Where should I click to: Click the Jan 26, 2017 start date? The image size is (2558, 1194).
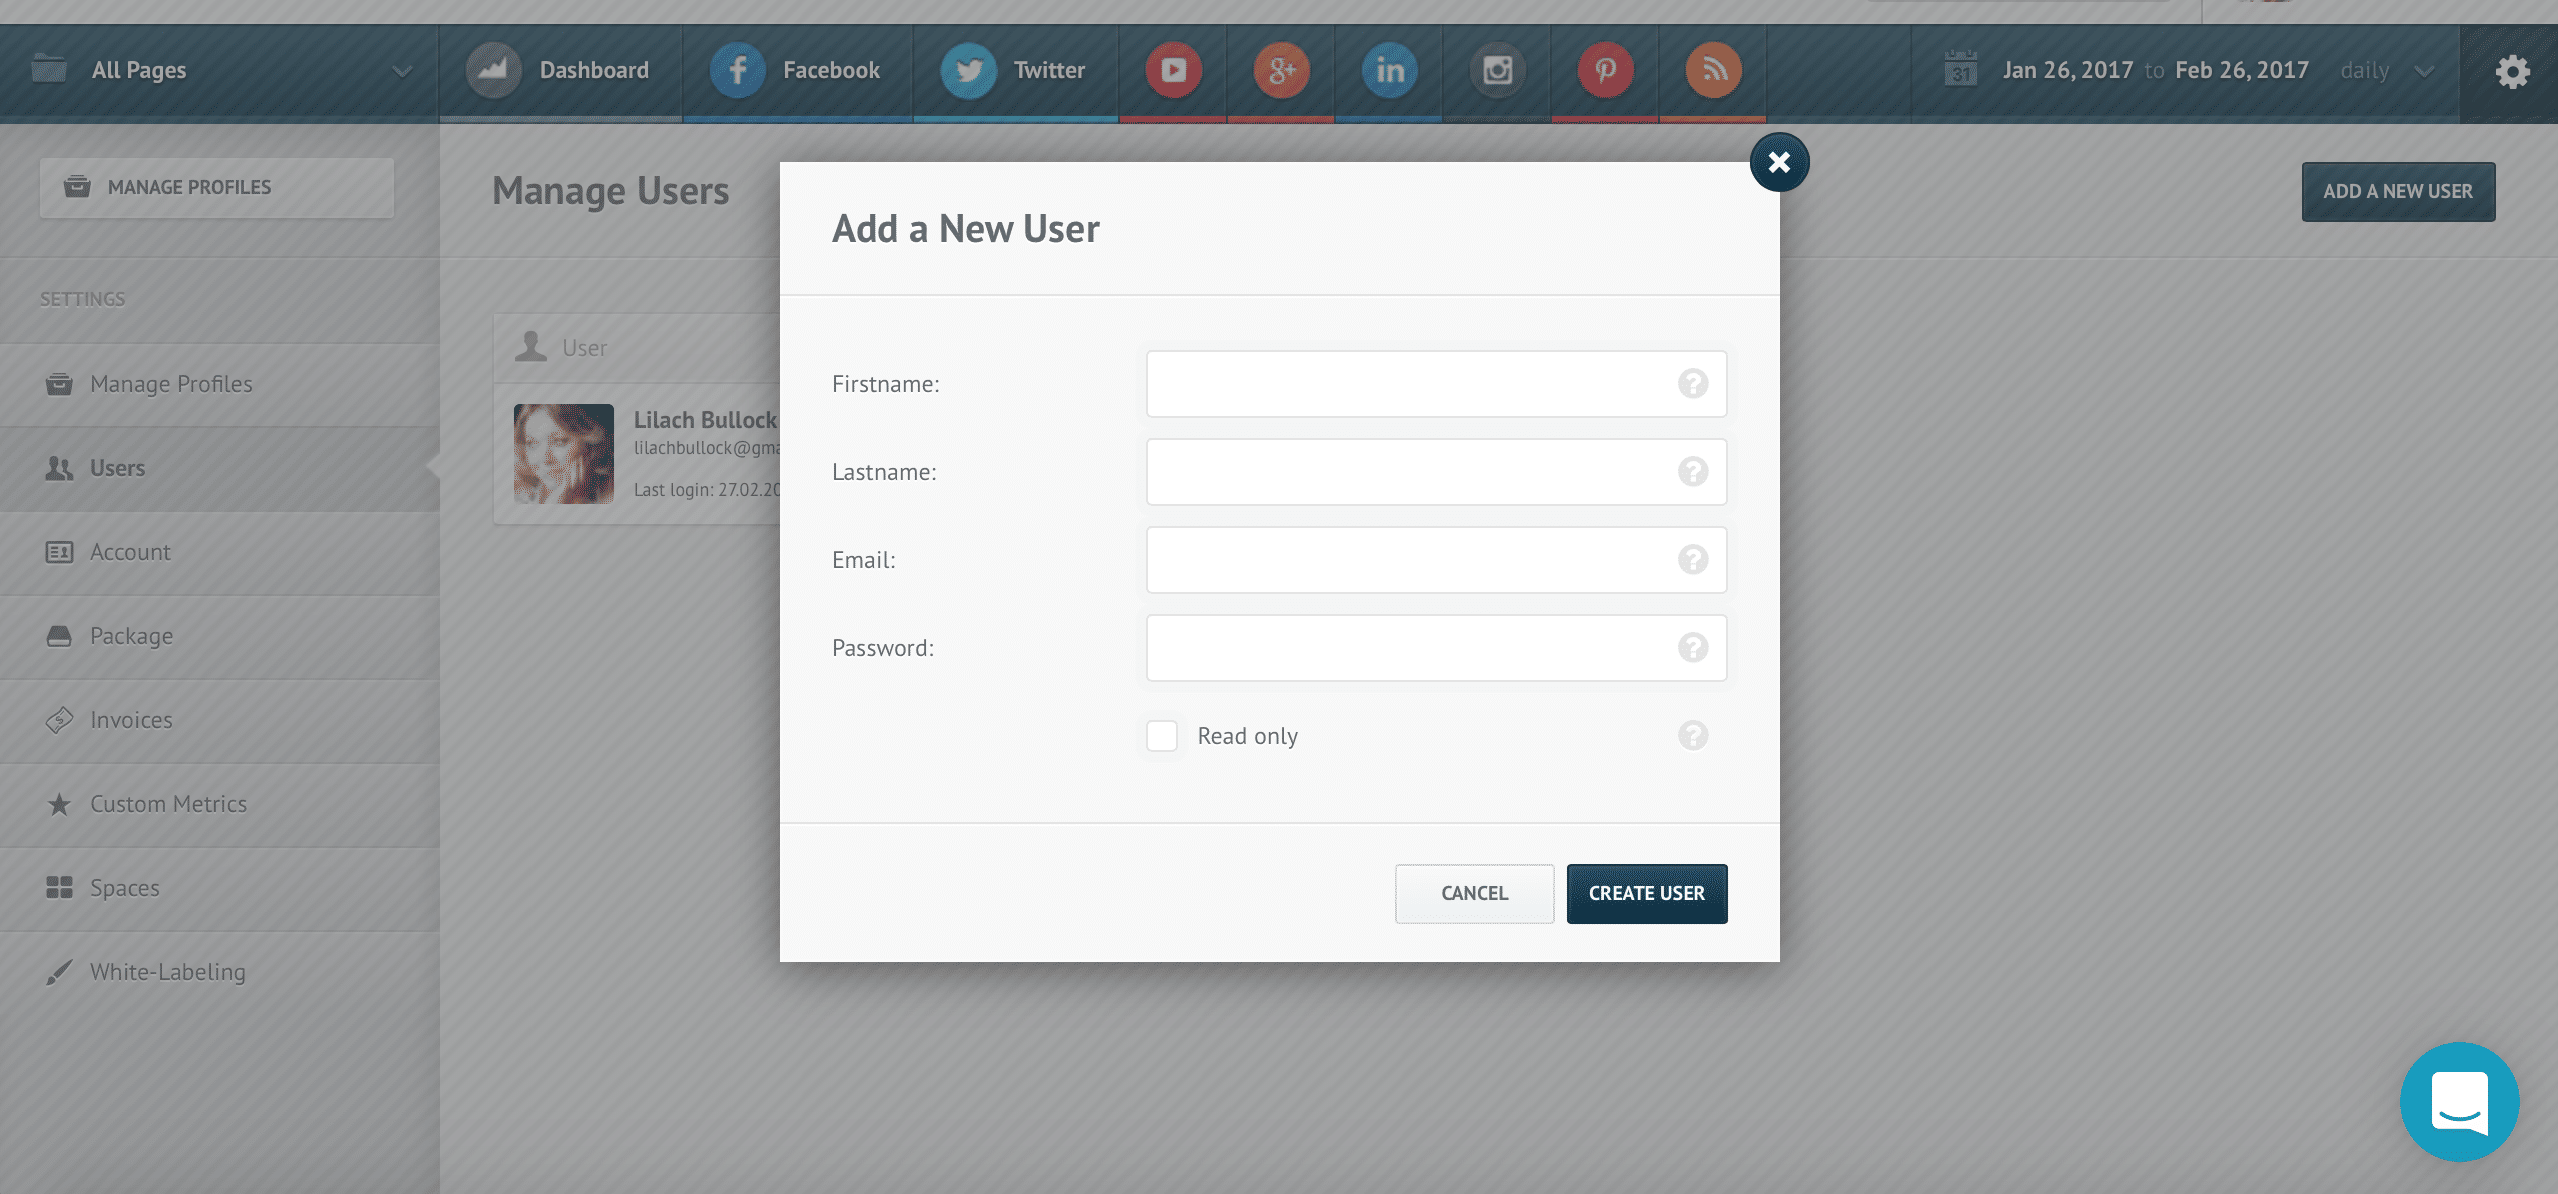click(x=2068, y=70)
